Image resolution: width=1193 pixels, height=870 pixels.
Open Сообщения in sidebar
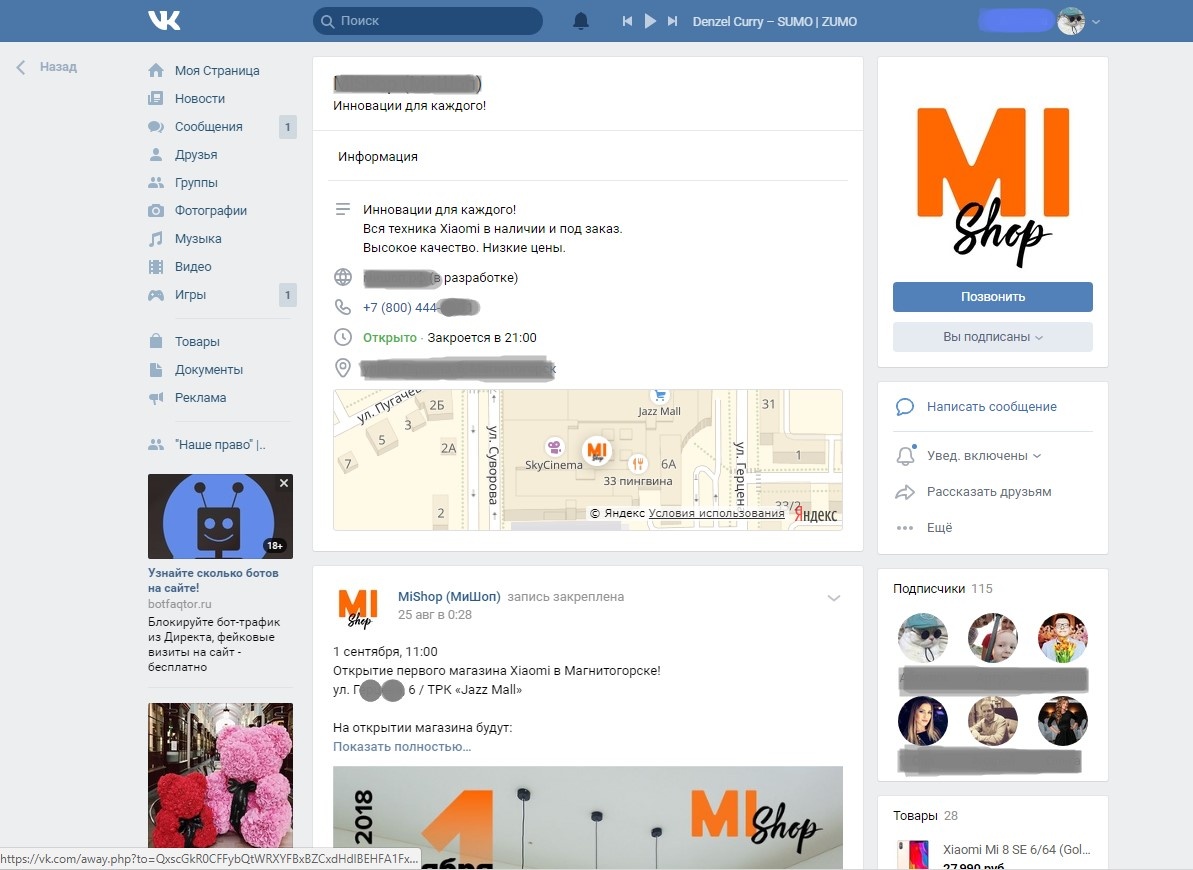208,127
